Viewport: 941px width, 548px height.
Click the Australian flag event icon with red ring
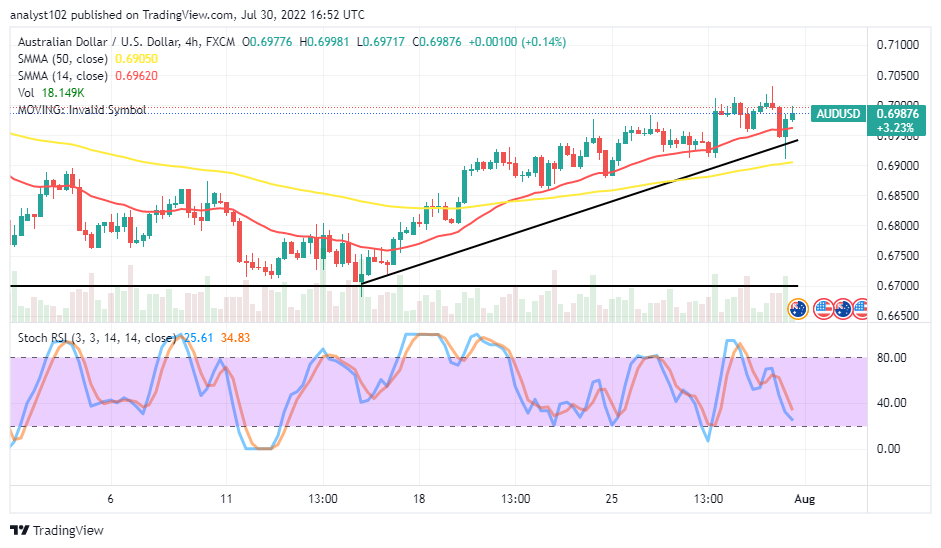843,309
